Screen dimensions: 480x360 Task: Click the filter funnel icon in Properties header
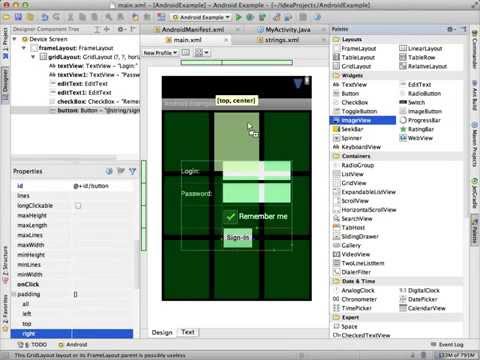click(132, 171)
